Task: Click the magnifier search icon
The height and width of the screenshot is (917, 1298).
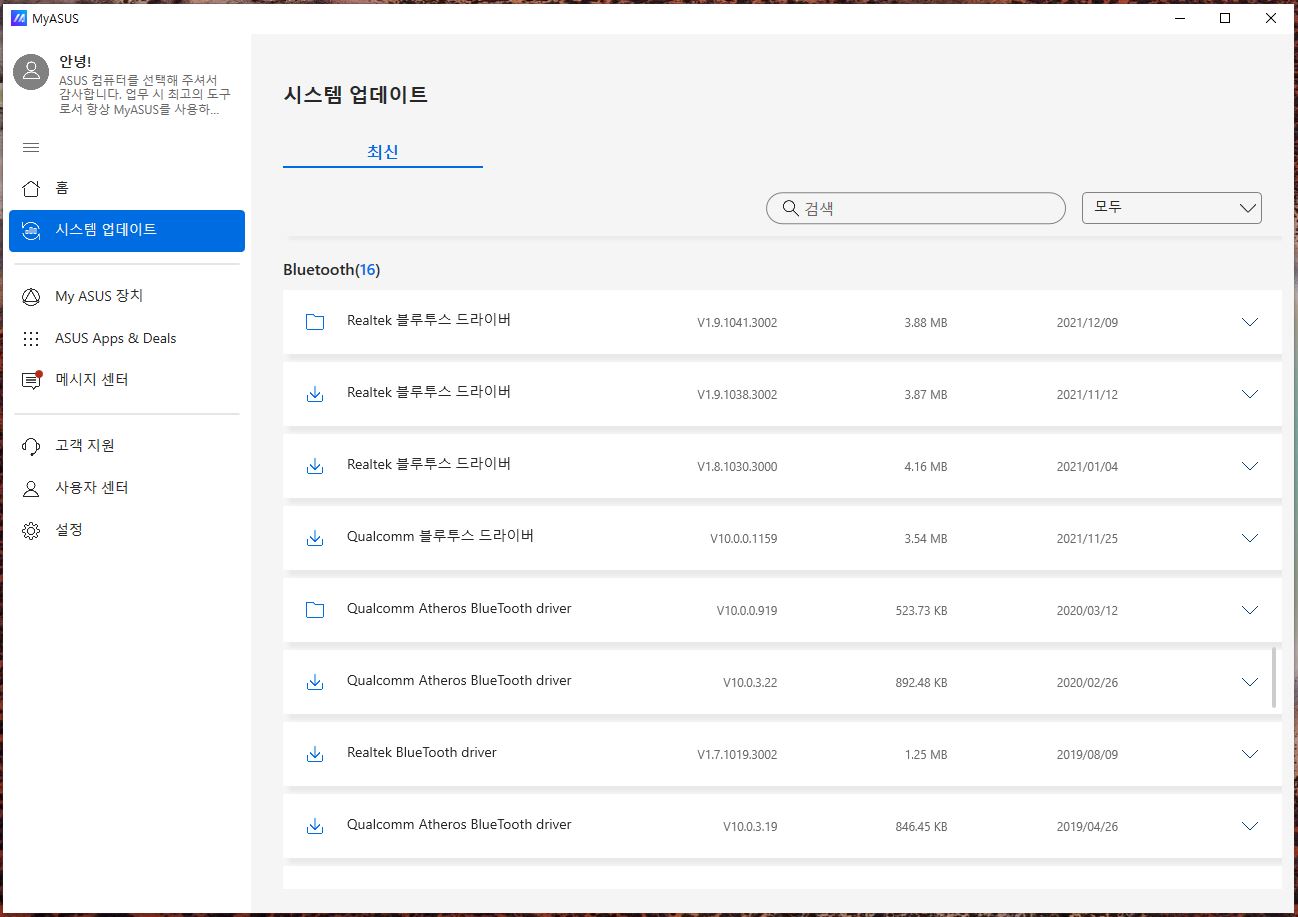Action: pos(790,208)
